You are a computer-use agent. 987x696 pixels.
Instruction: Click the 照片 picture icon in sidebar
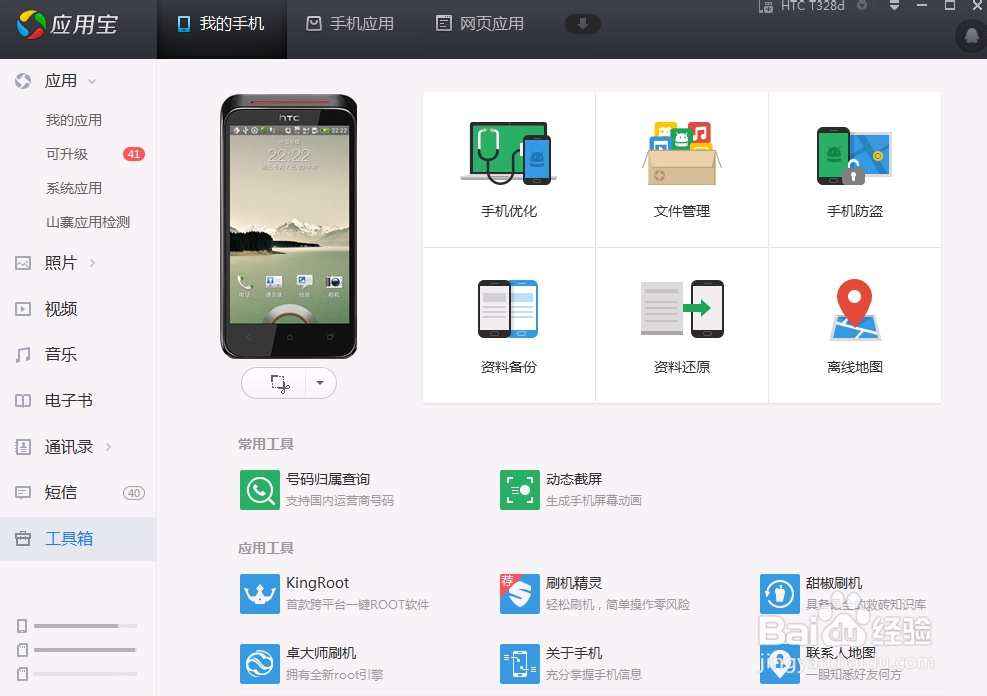[x=23, y=263]
